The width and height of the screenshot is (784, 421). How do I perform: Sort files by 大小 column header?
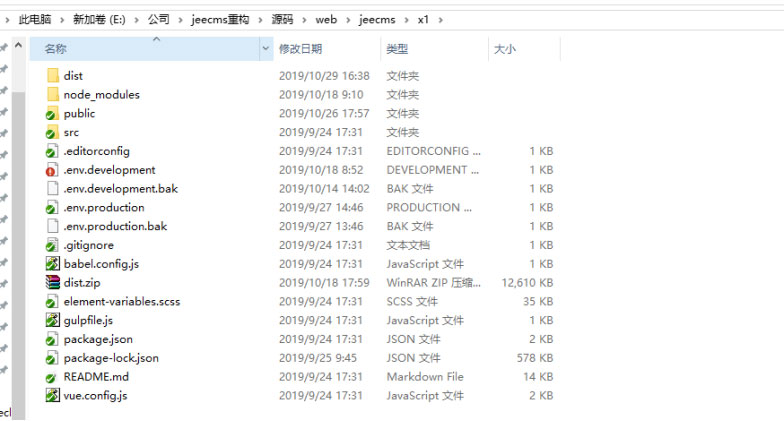(x=504, y=49)
